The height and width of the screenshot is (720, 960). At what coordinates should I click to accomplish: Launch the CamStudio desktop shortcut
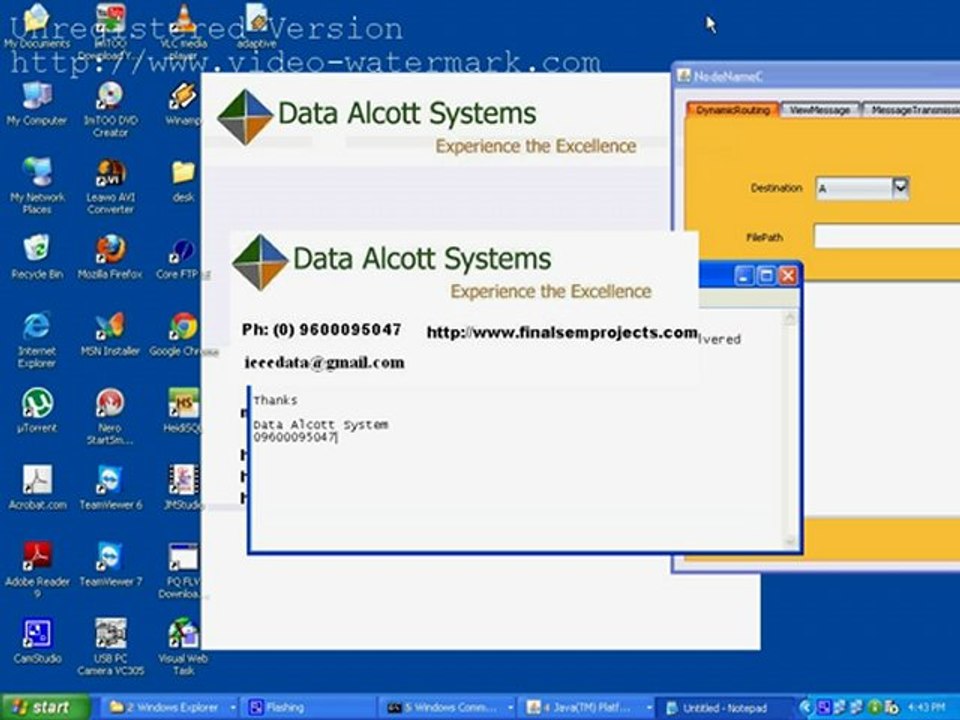(37, 642)
